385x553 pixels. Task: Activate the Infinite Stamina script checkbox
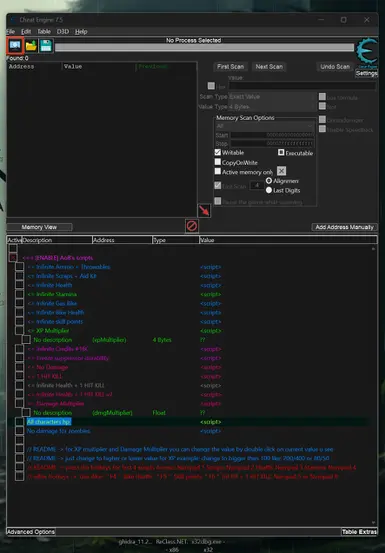19,294
